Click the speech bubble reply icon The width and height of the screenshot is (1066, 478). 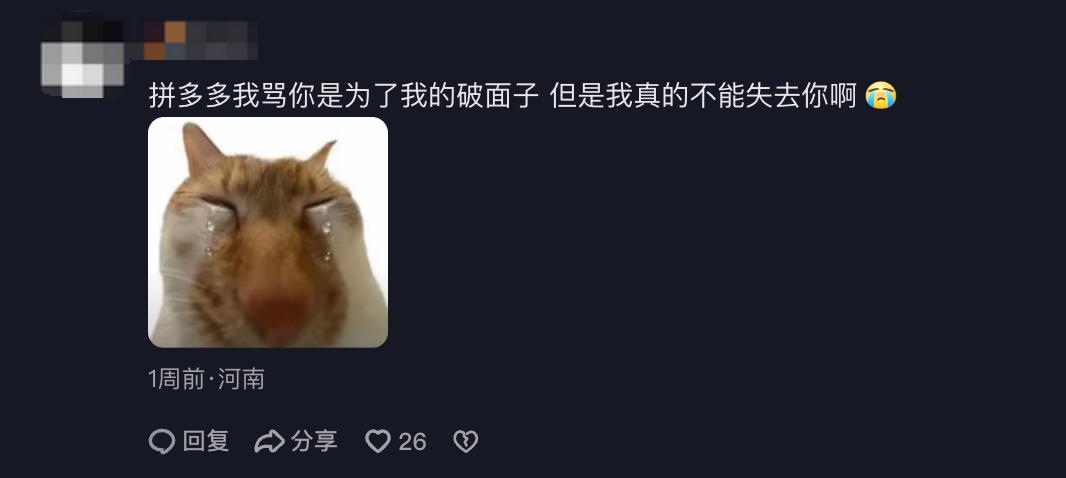click(162, 442)
